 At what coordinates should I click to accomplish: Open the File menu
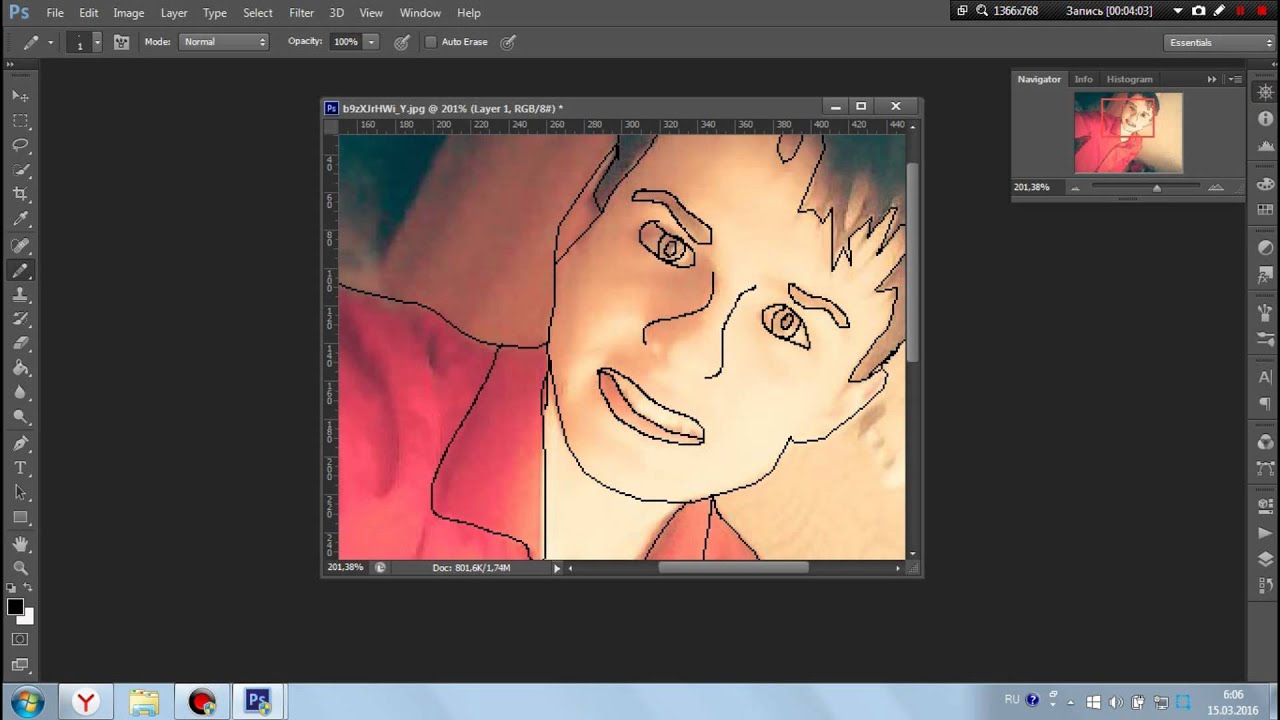pyautogui.click(x=55, y=13)
